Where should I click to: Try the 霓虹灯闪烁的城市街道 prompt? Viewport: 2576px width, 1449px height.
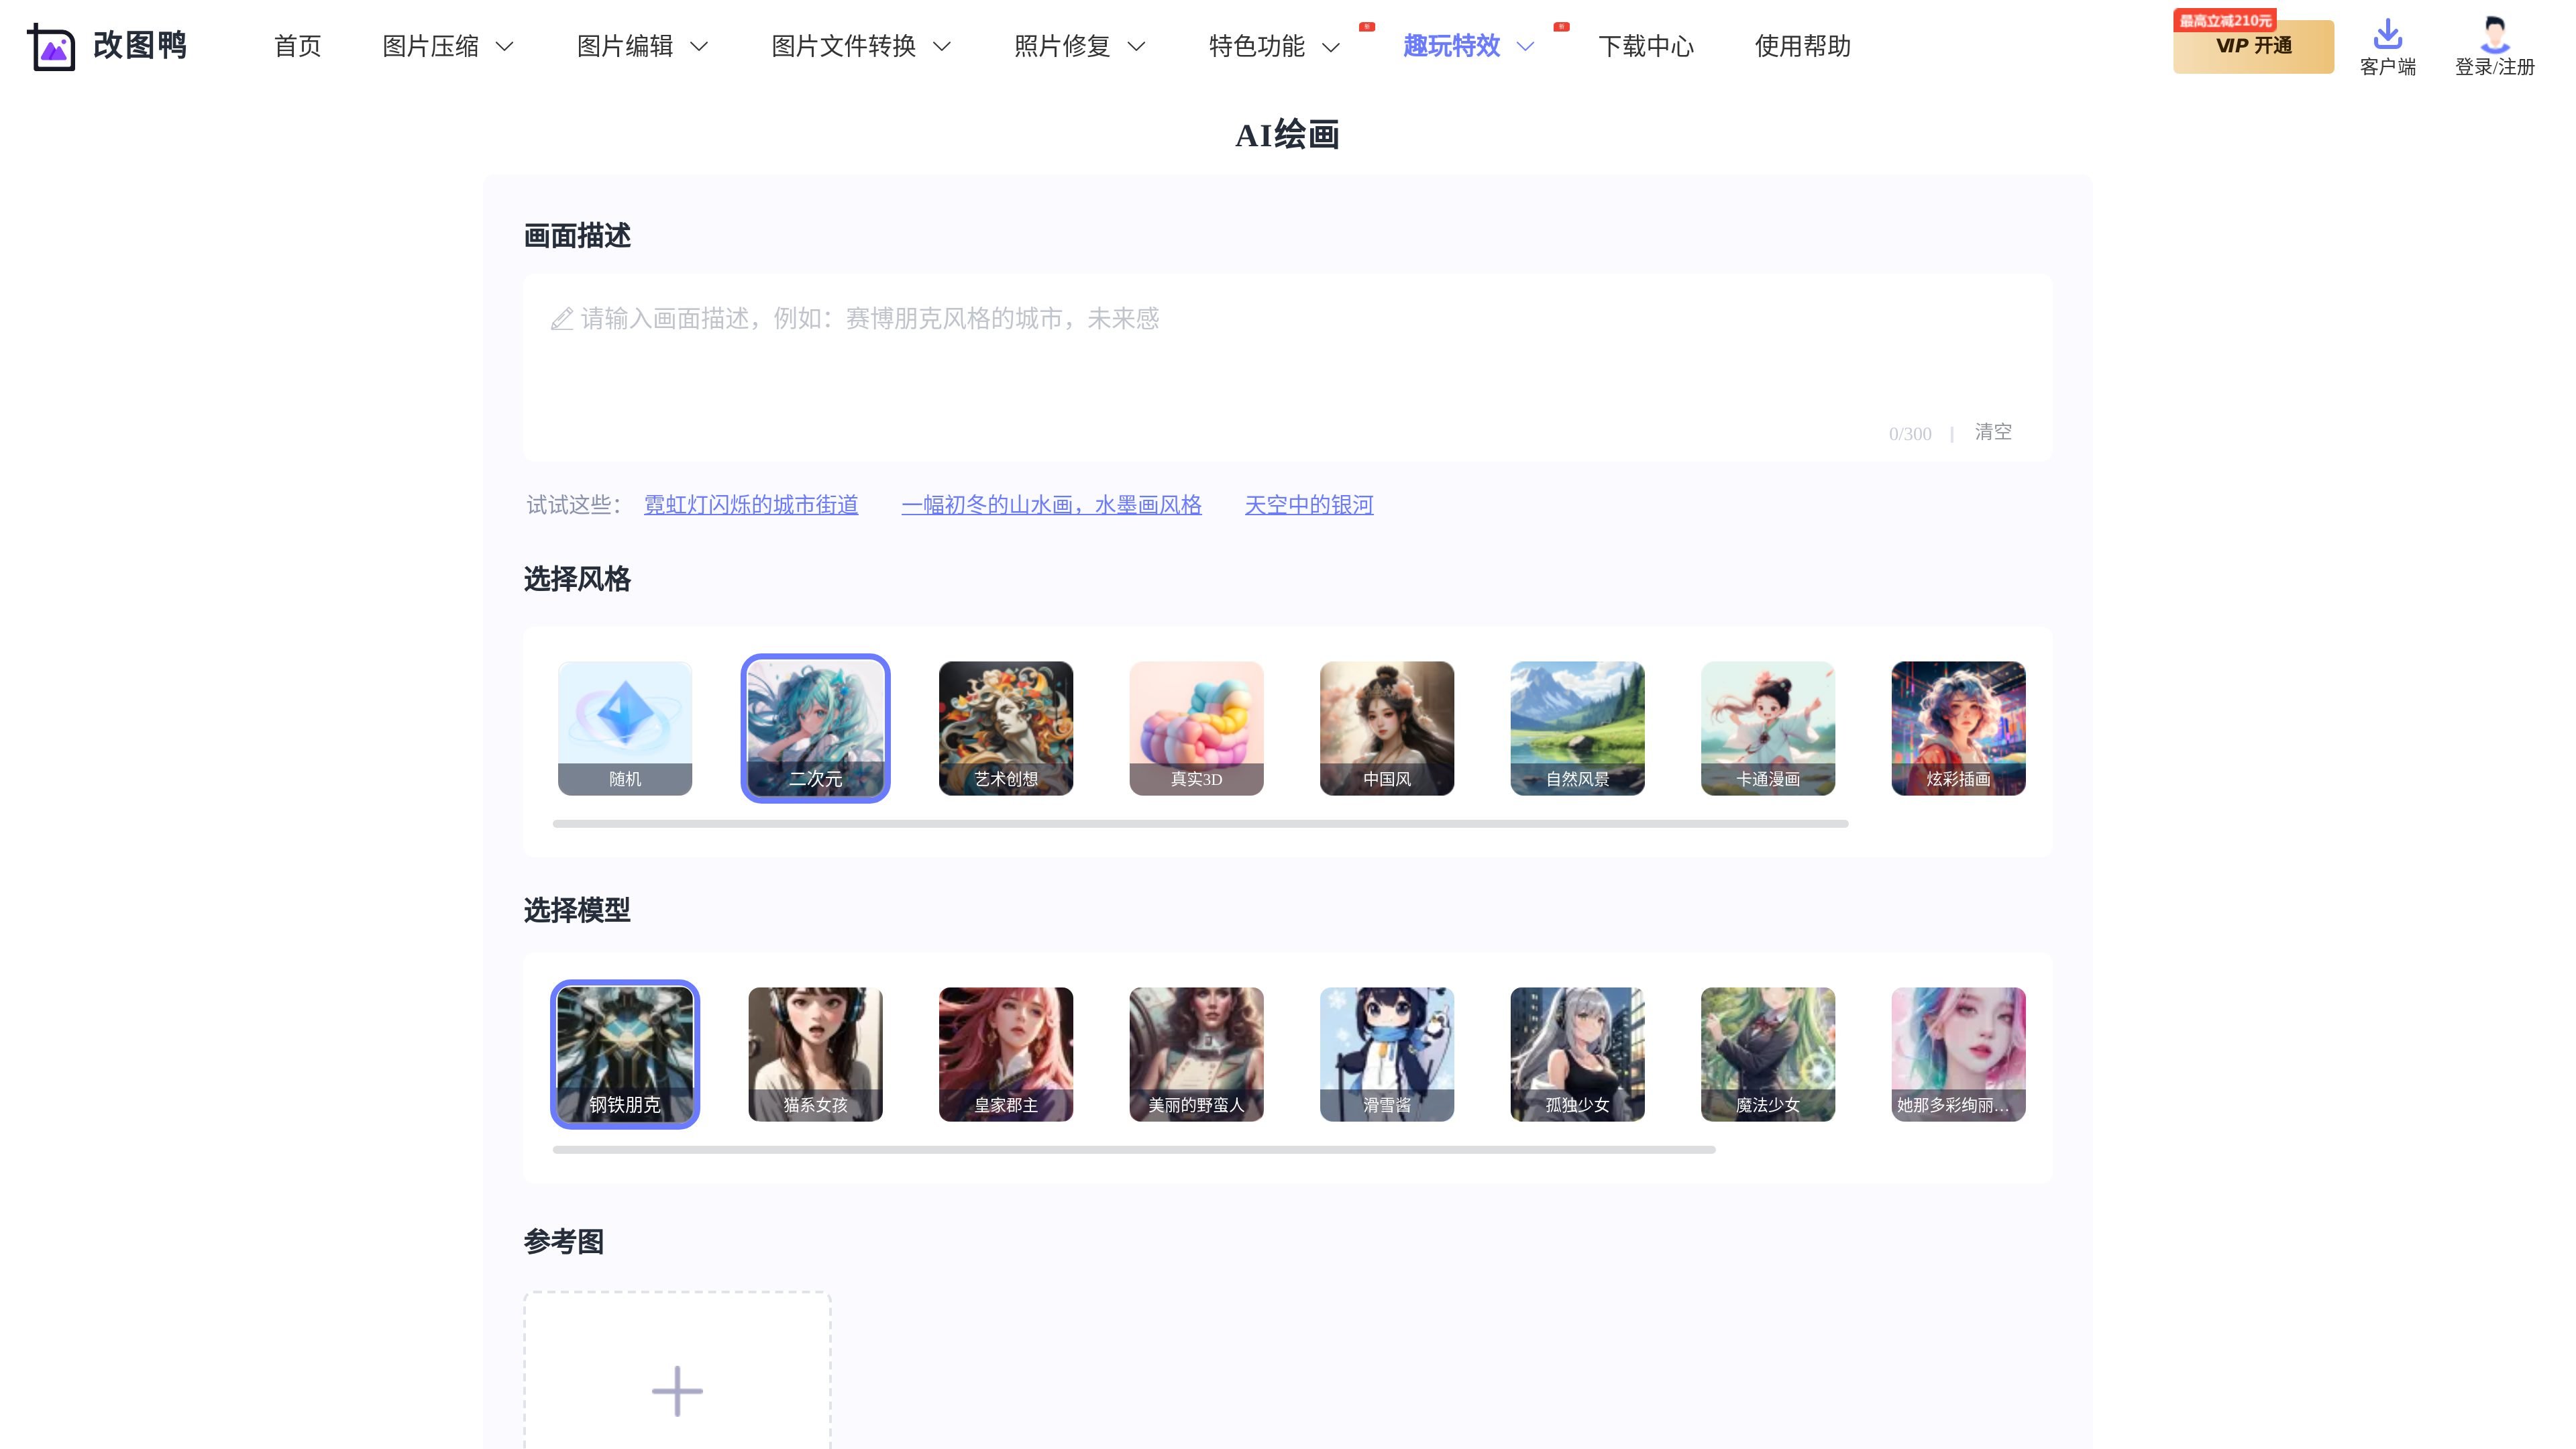[751, 505]
